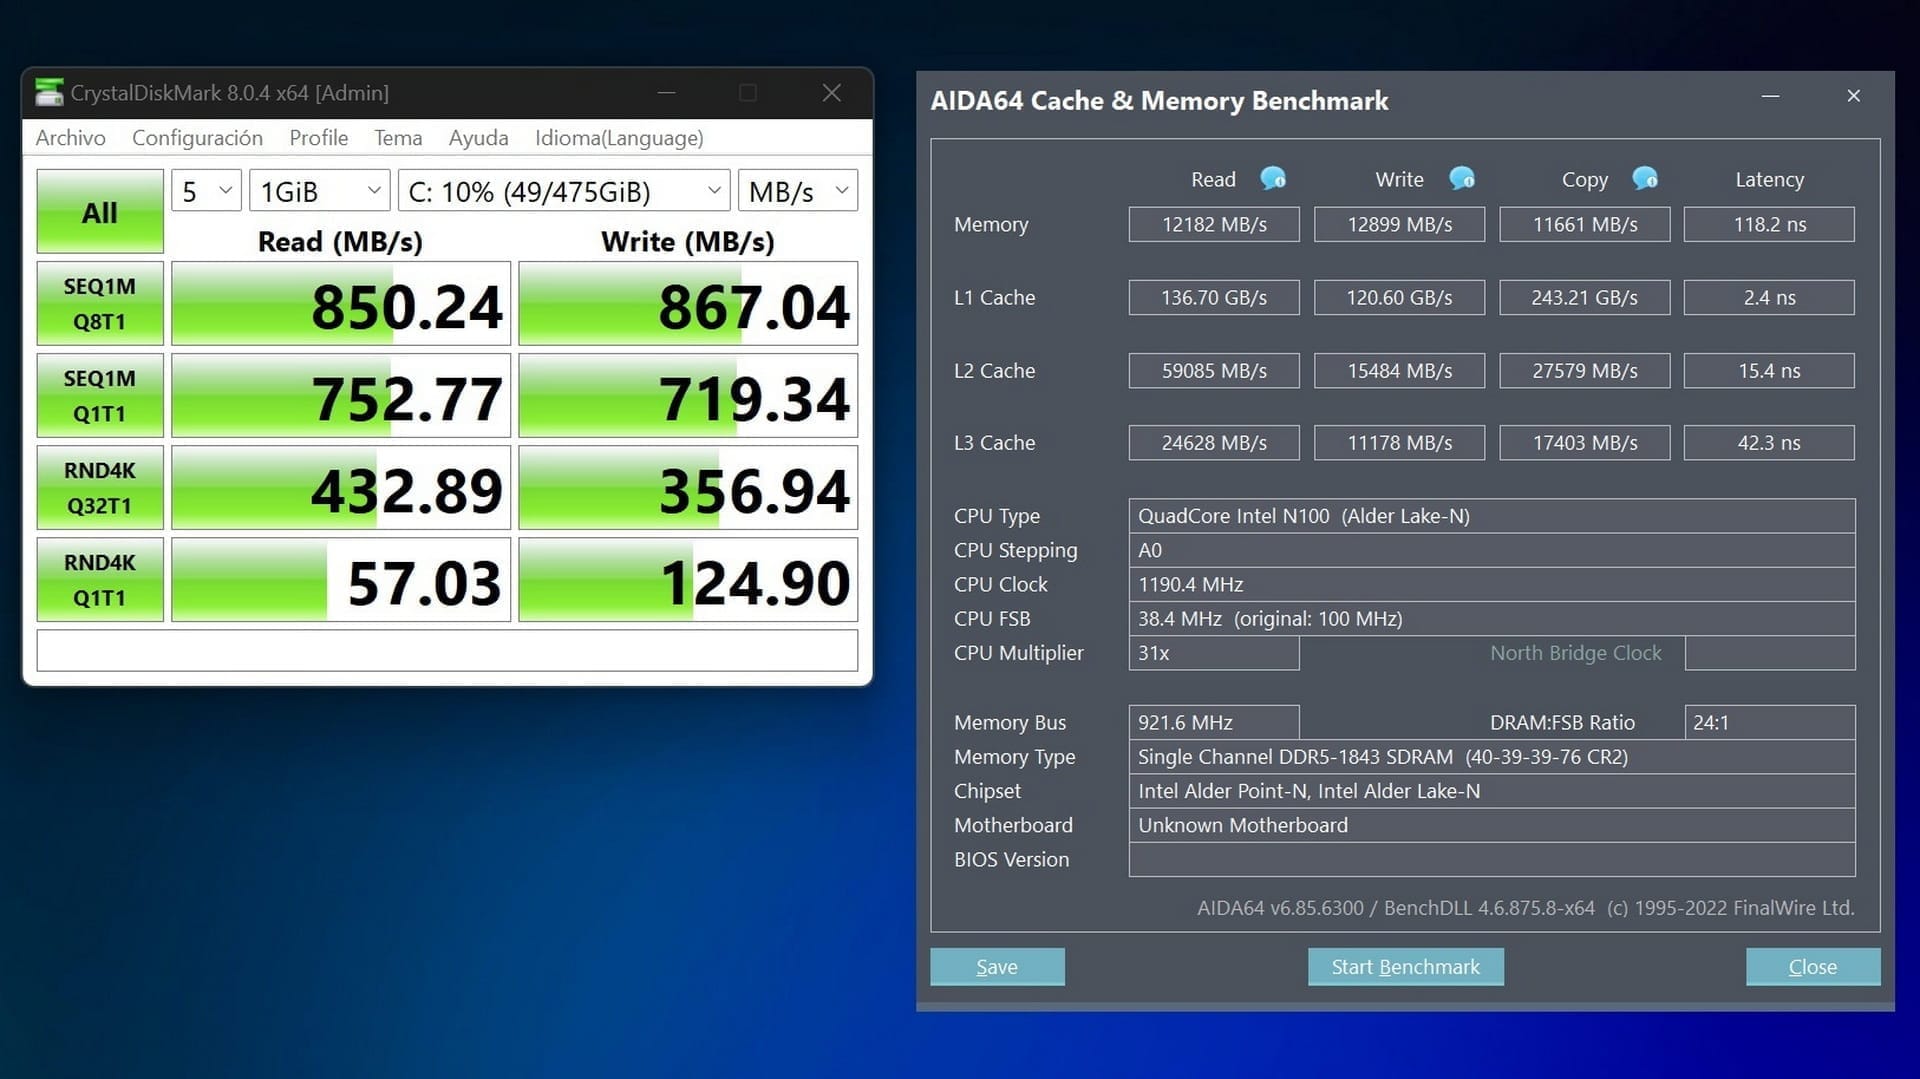Open the Archivo menu
Screen dimensions: 1920x1079
[x=70, y=138]
